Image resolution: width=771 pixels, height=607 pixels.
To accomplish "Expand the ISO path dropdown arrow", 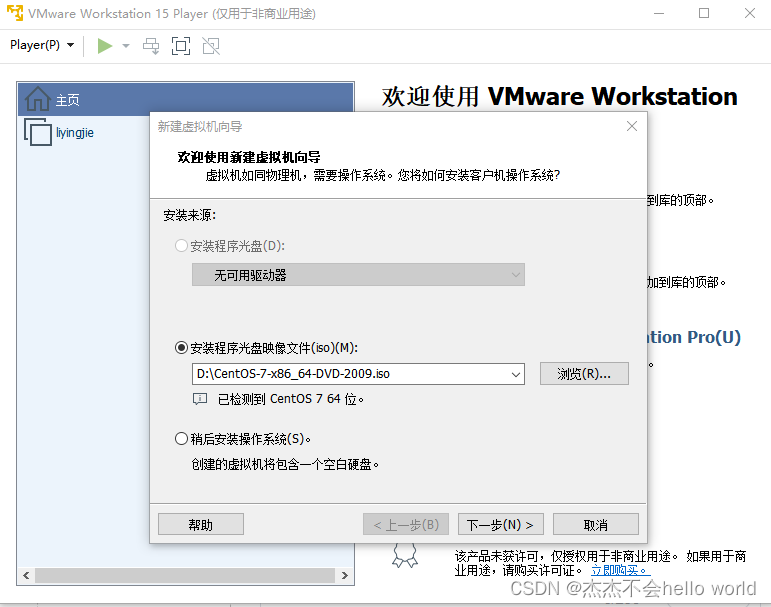I will pyautogui.click(x=516, y=374).
